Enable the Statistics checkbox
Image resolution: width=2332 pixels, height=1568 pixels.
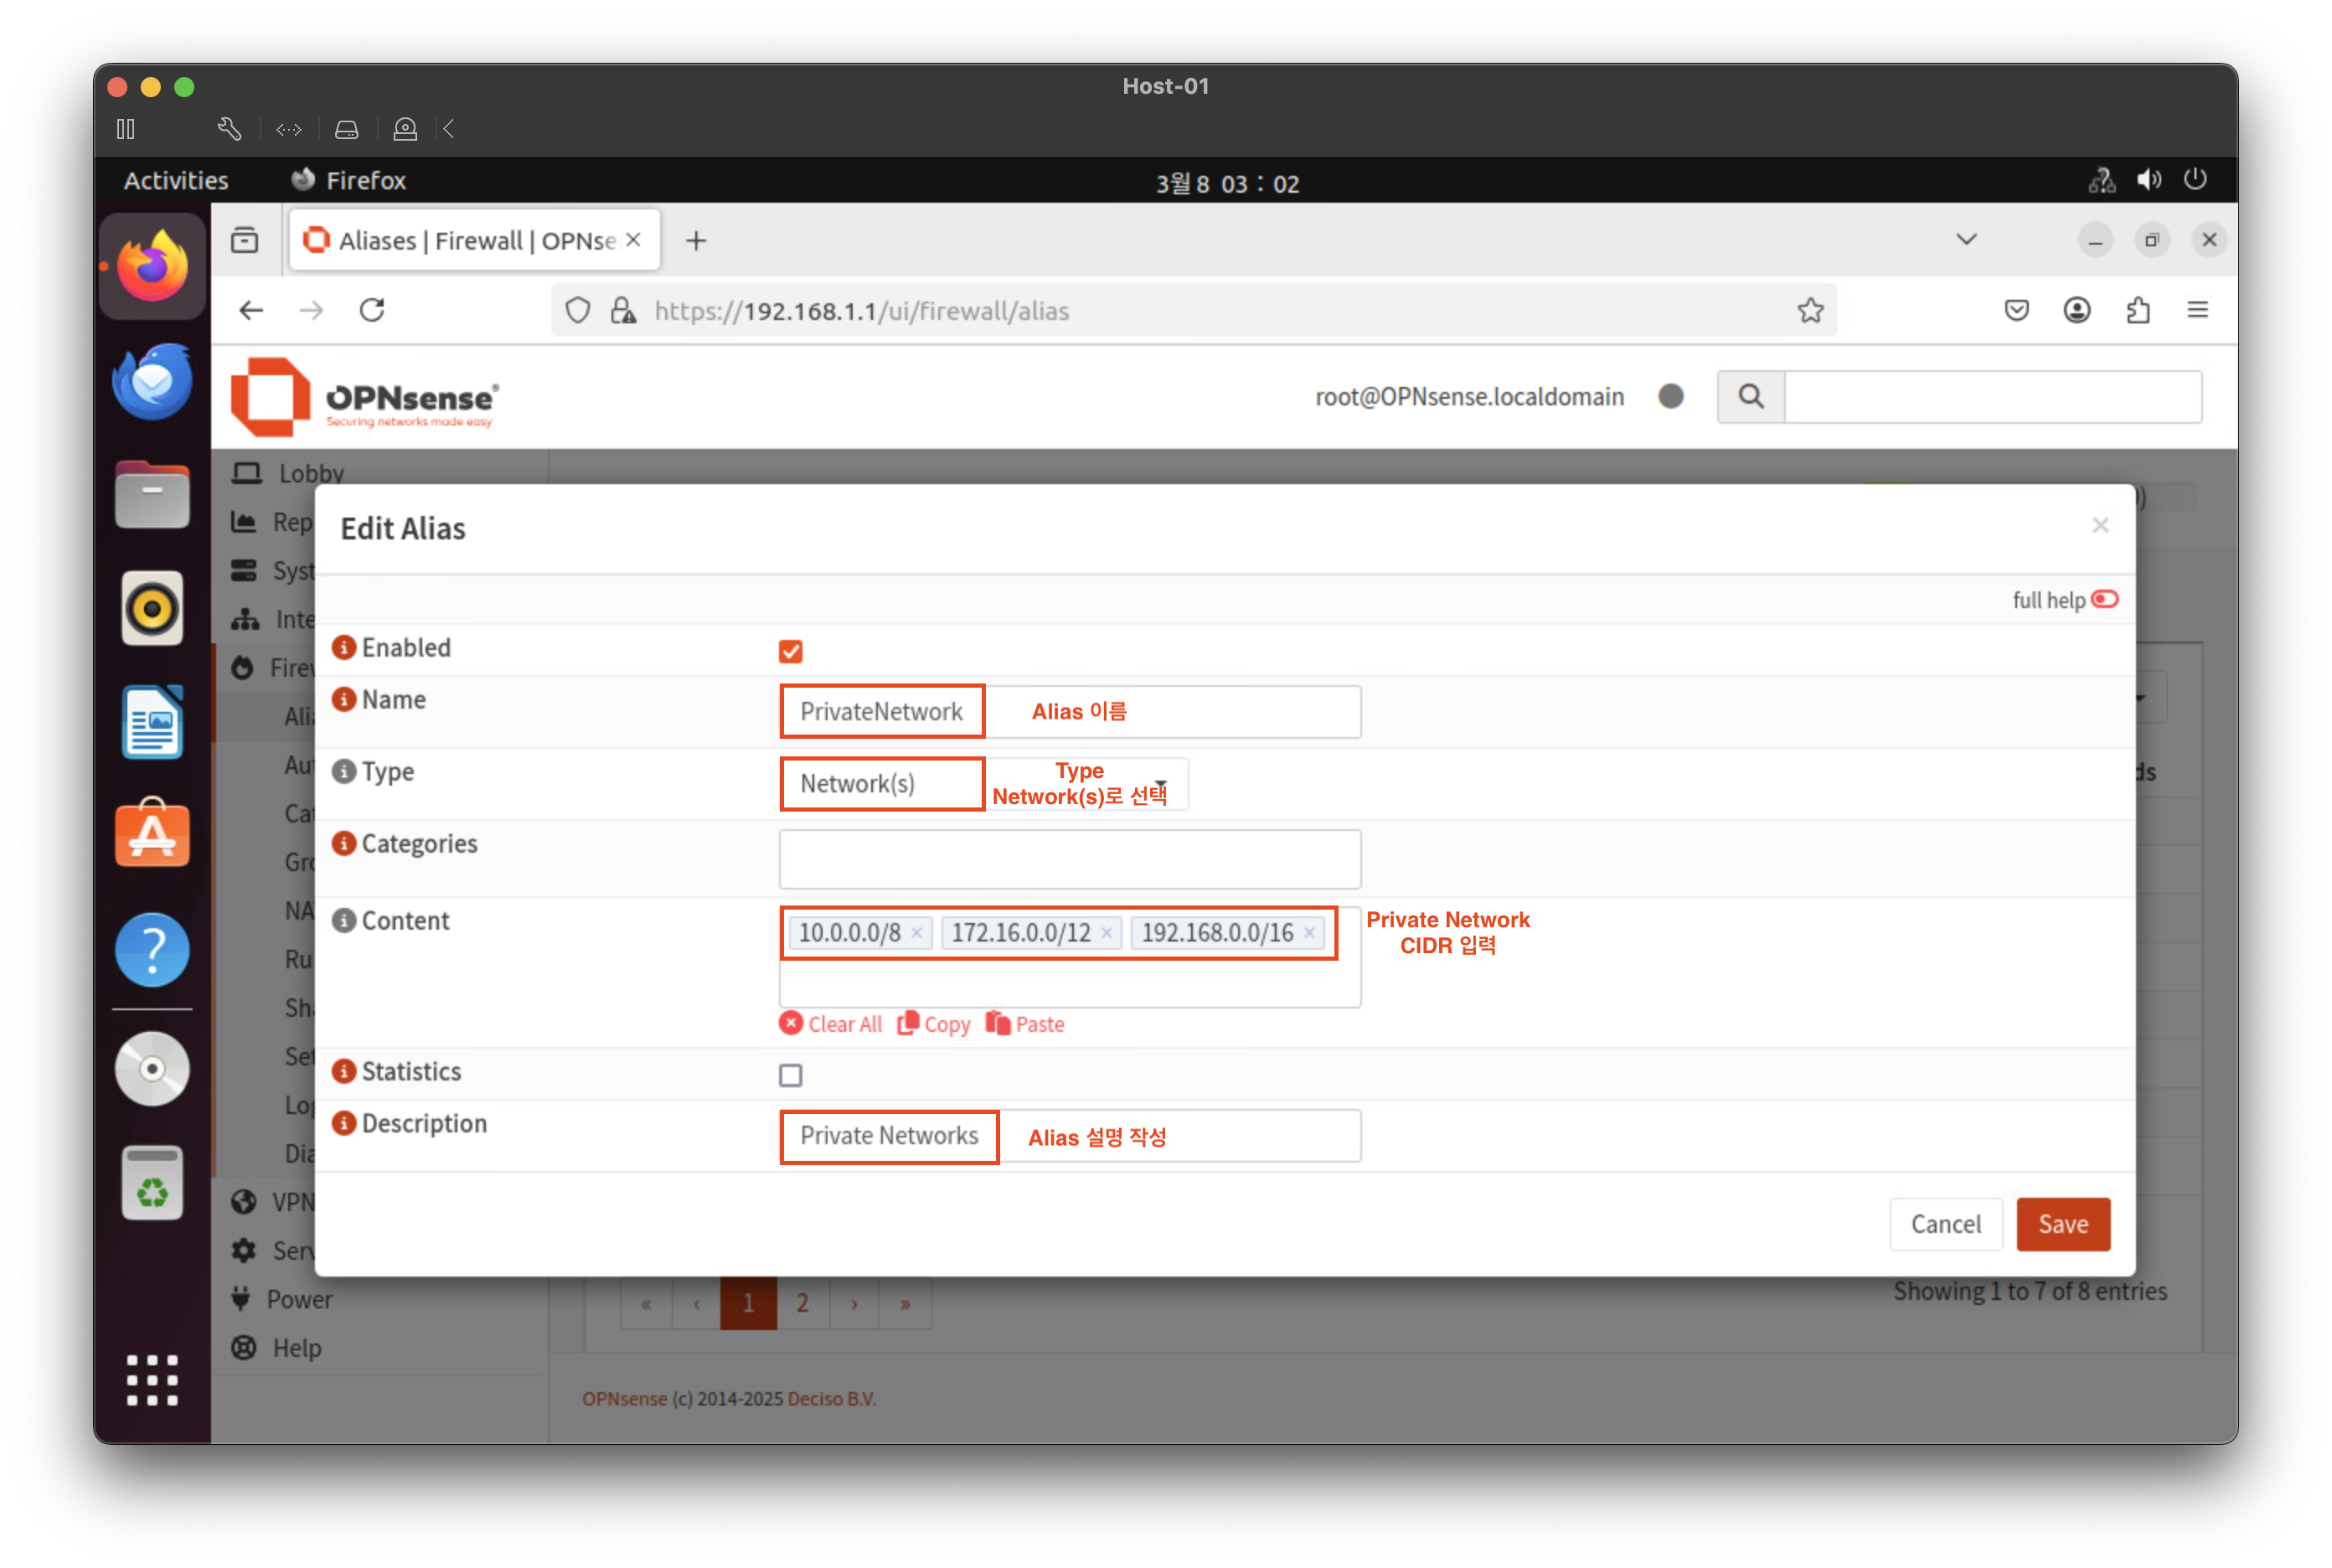tap(790, 1075)
